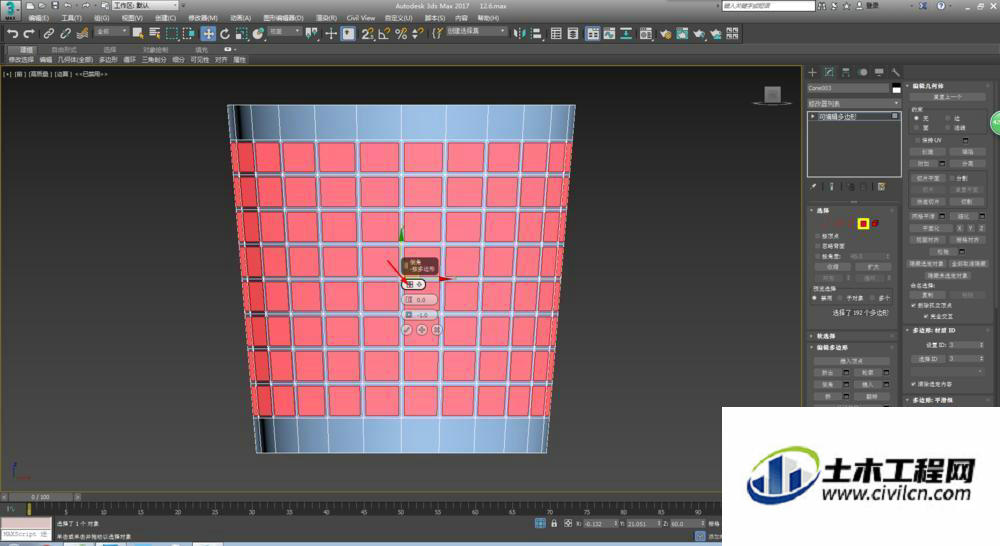
Task: Click the object color swatch beside Cone003
Action: click(x=896, y=88)
